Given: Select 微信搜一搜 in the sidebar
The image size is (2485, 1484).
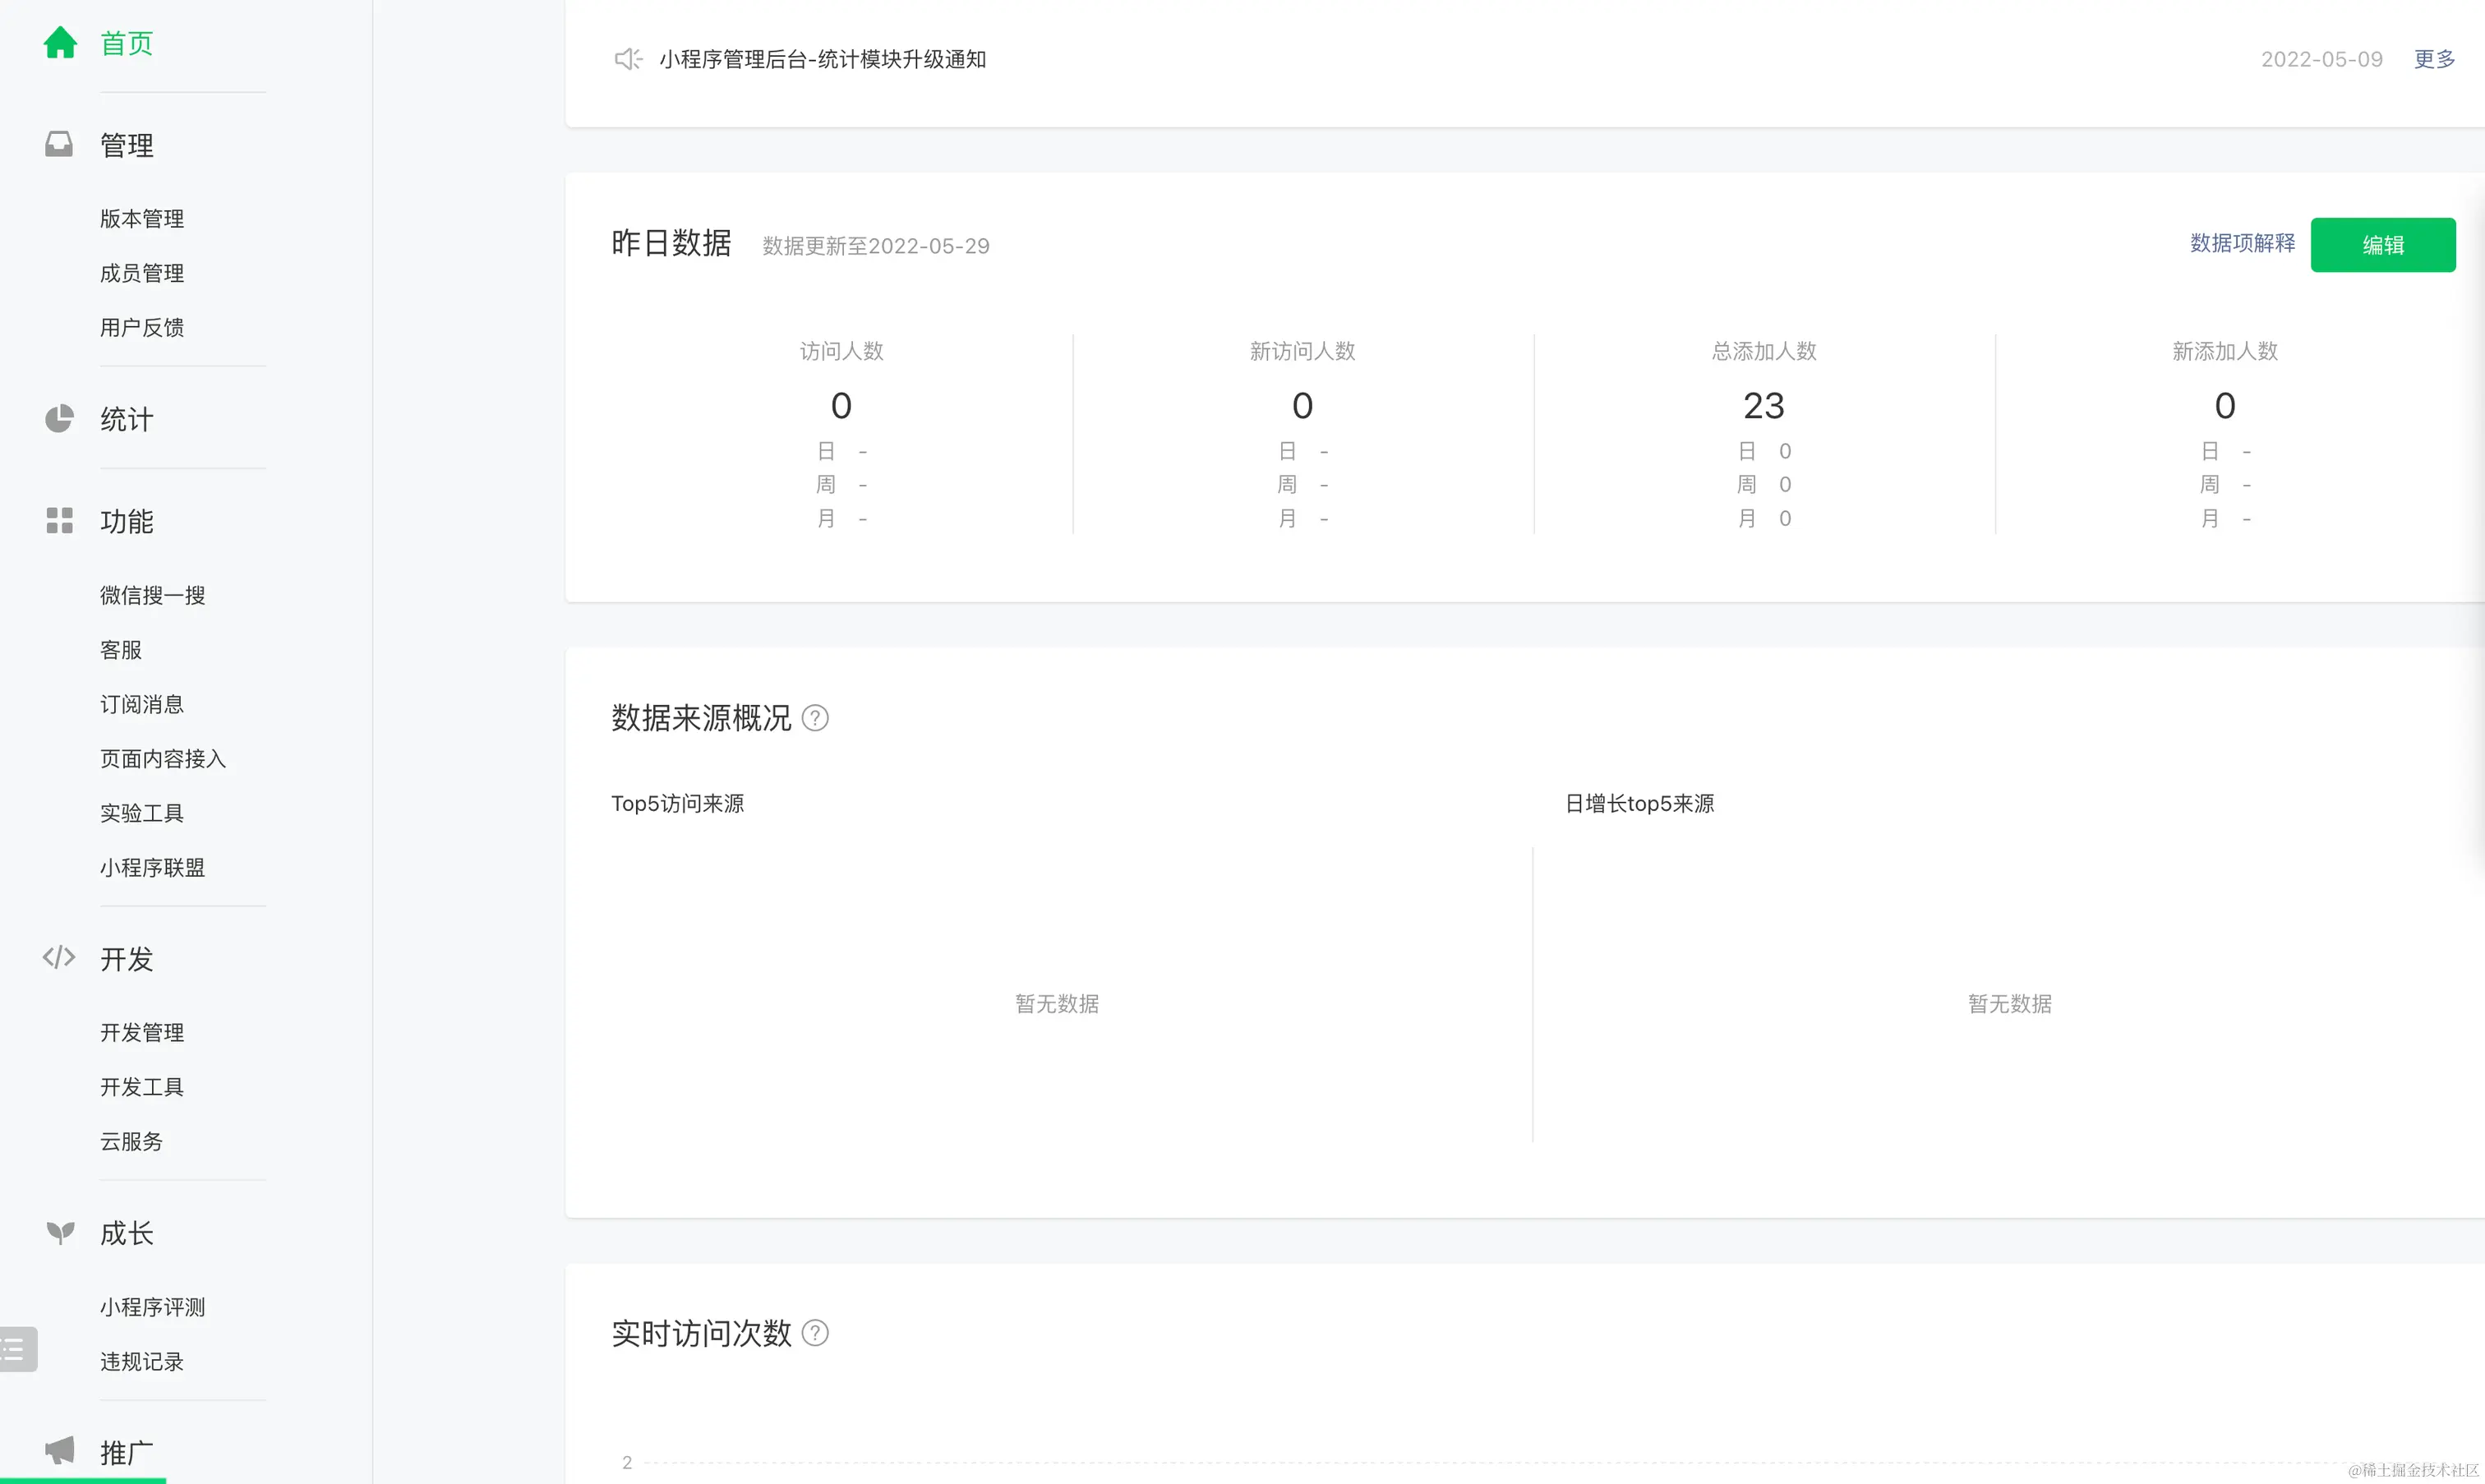Looking at the screenshot, I should [x=152, y=596].
